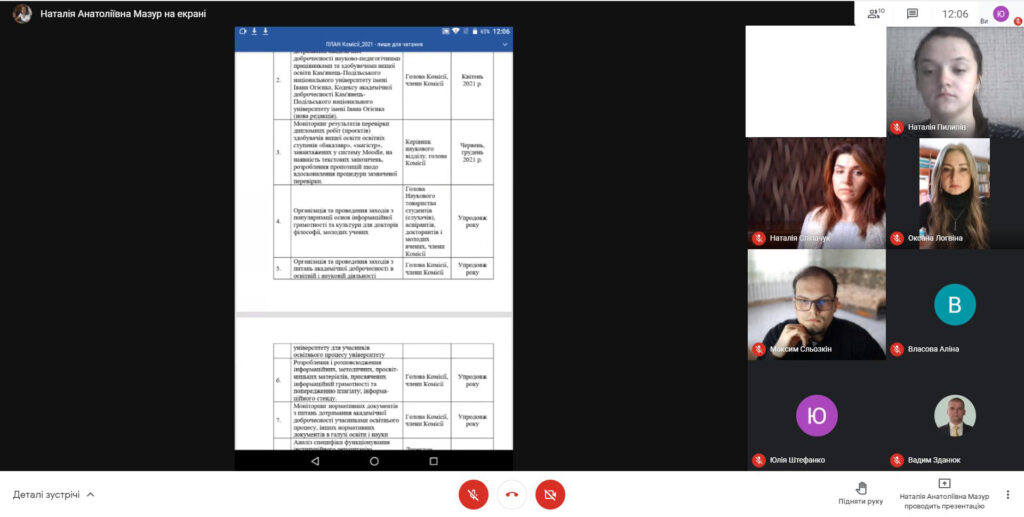This screenshot has height=517, width=1024.
Task: Select Вадим Зданюк participant tile
Action: click(x=954, y=416)
